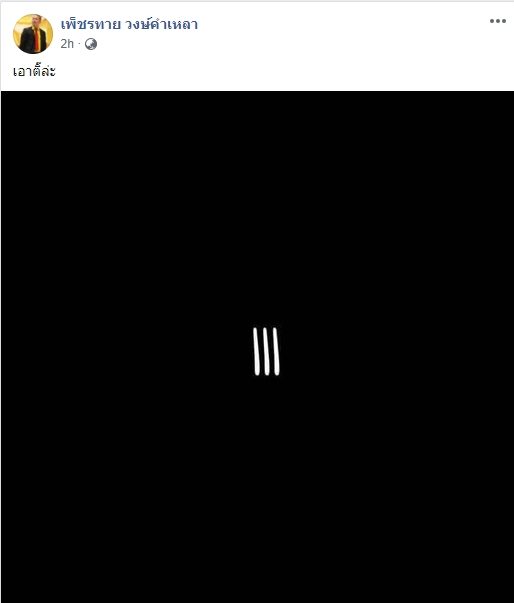
Task: Open the three-dot post options menu
Action: pyautogui.click(x=497, y=21)
